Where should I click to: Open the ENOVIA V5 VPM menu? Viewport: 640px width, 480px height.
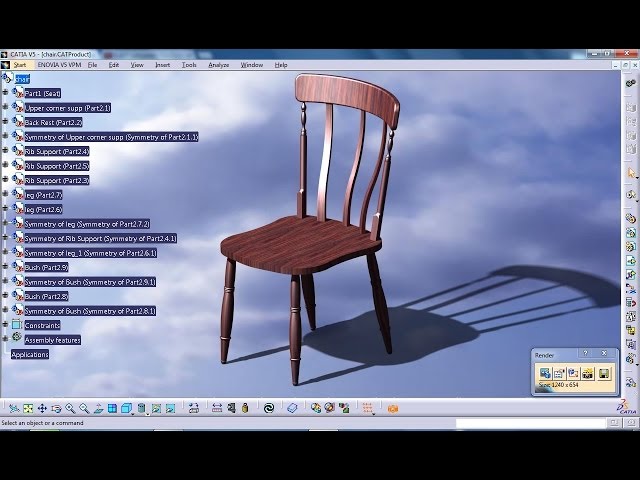(59, 65)
